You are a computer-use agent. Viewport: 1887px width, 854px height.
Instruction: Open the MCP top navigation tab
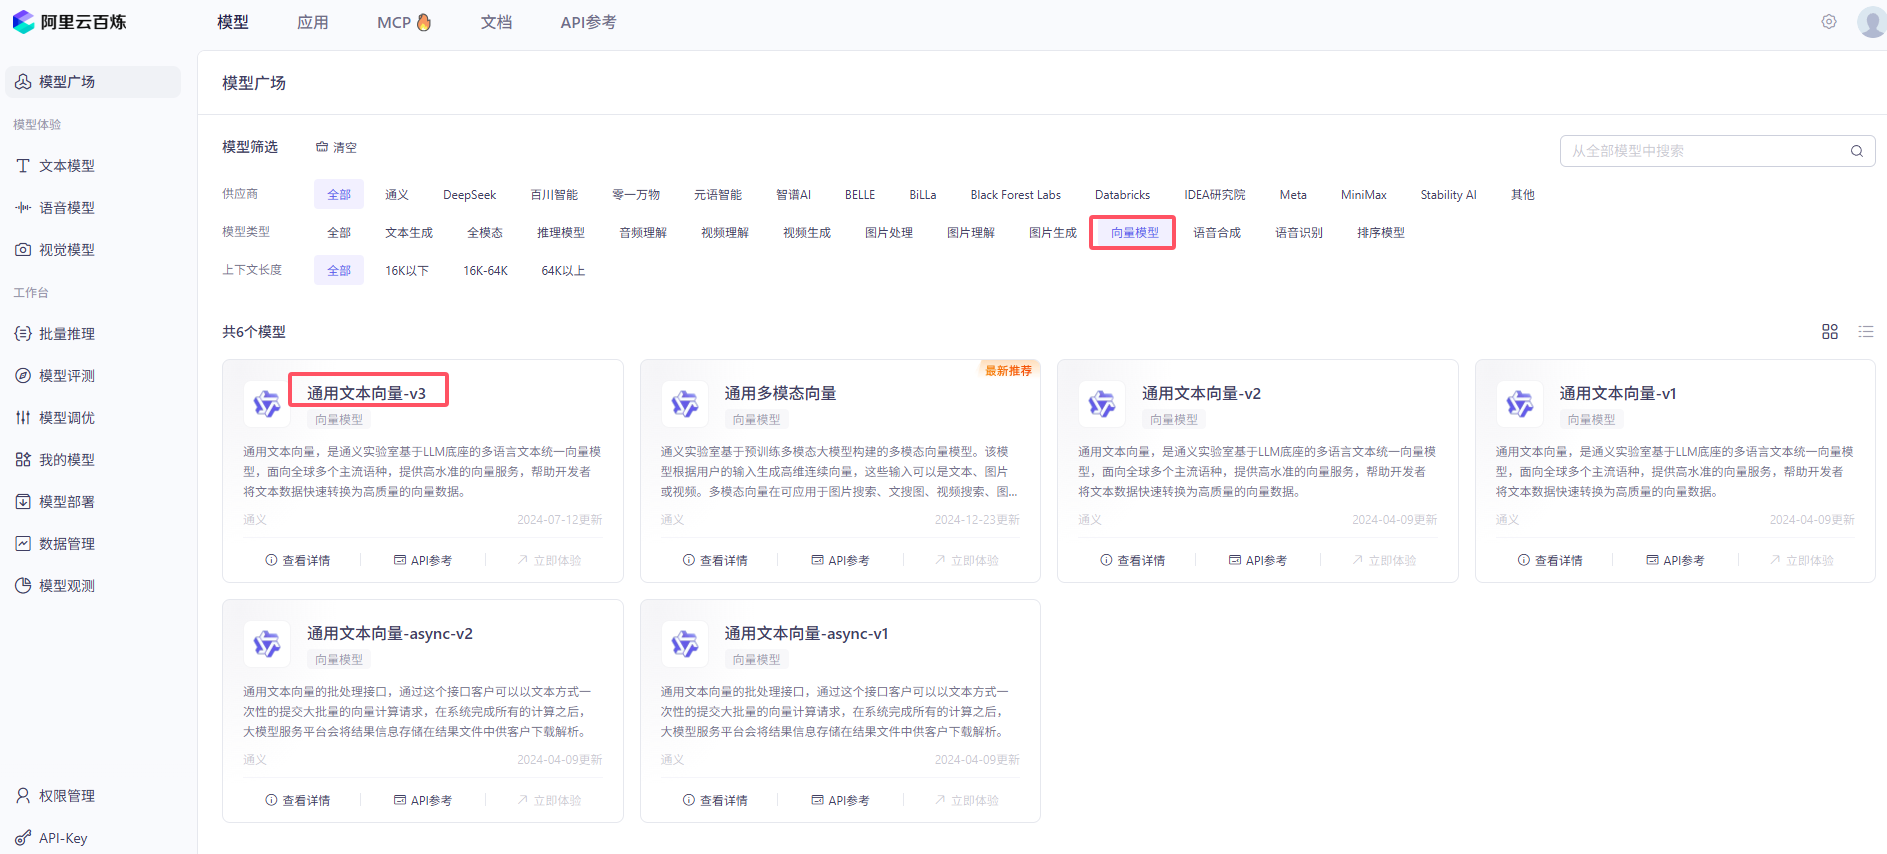403,22
